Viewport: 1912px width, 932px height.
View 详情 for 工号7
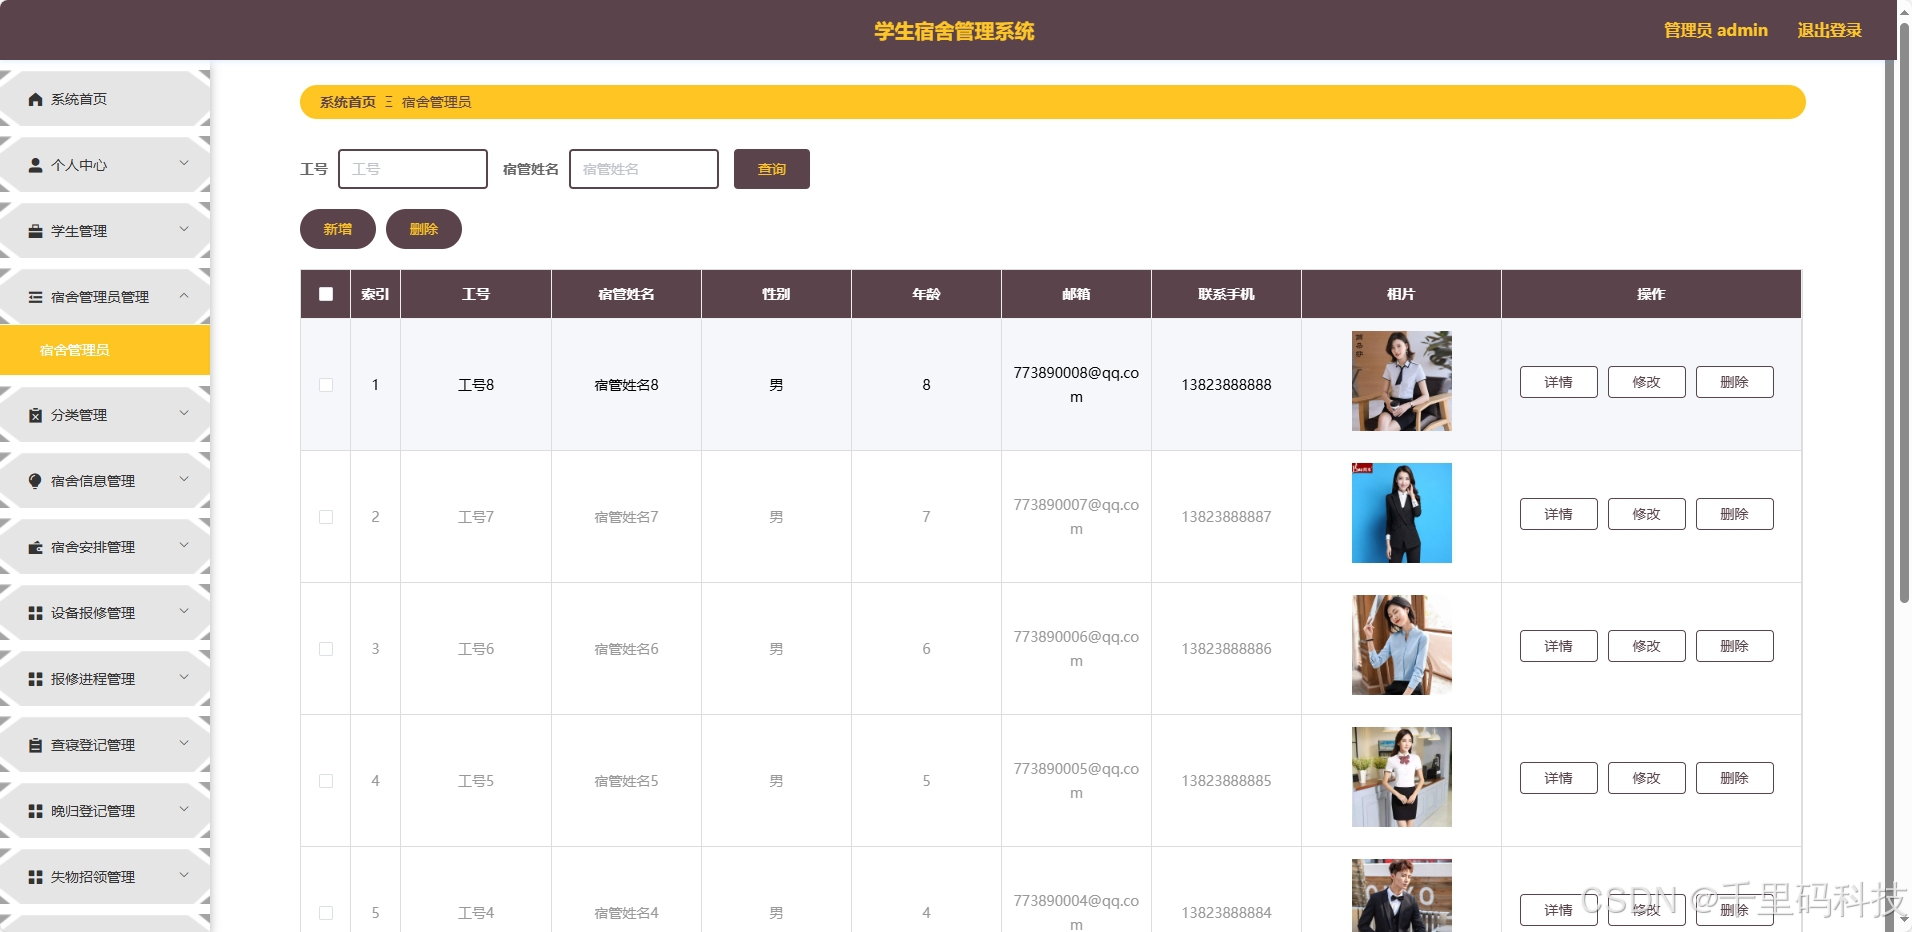[1559, 514]
